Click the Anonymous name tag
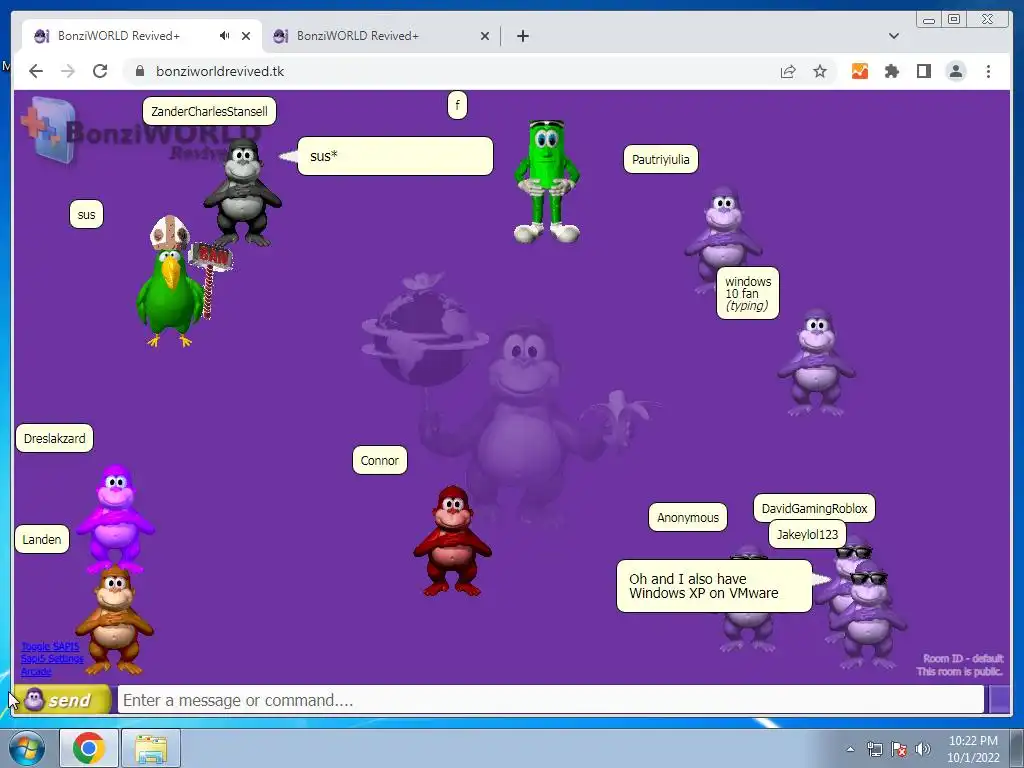This screenshot has height=768, width=1024. point(688,517)
